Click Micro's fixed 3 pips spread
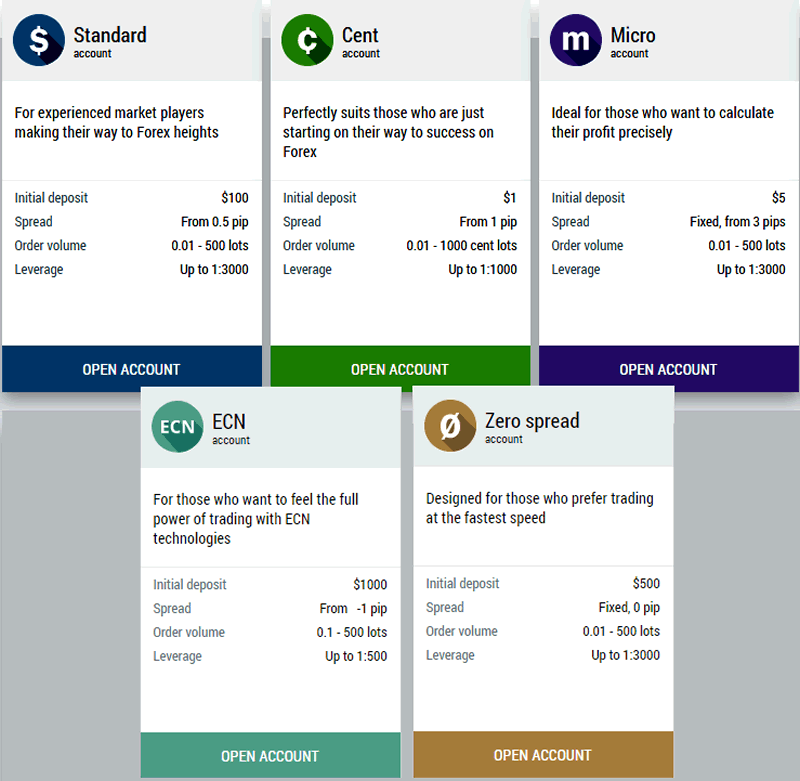 click(738, 222)
